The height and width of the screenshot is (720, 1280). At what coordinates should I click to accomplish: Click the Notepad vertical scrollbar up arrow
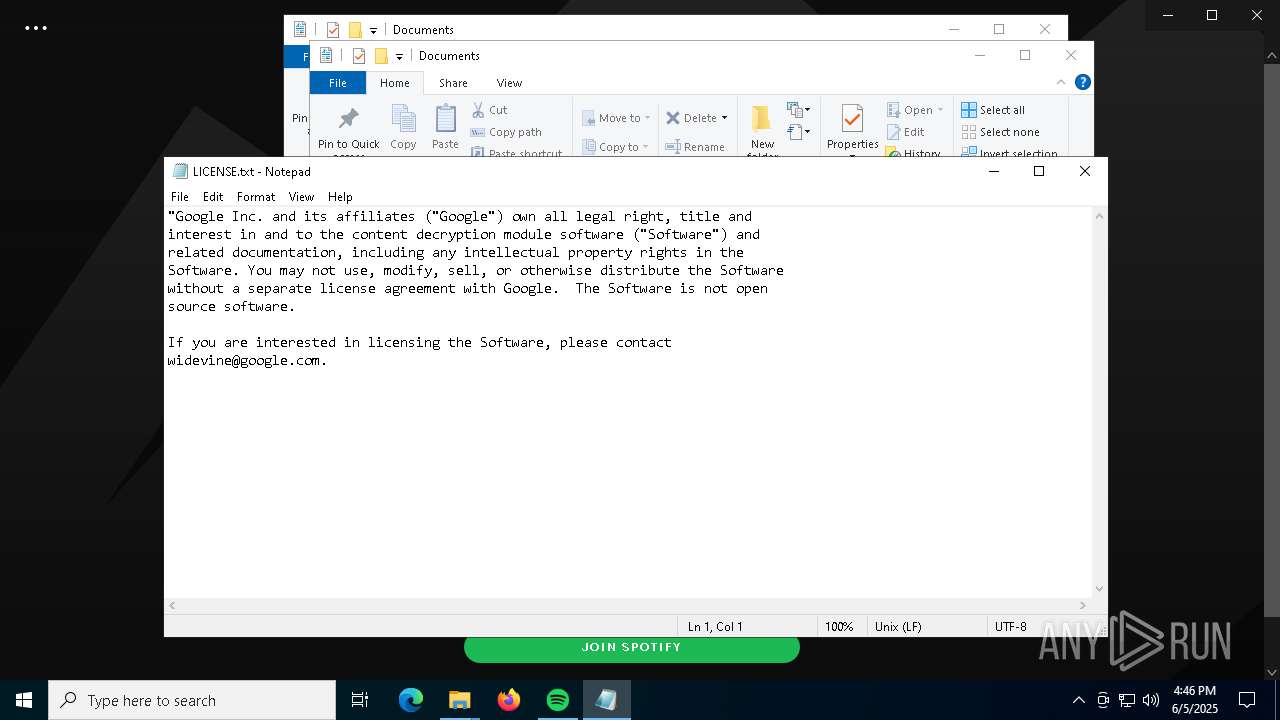pyautogui.click(x=1099, y=216)
